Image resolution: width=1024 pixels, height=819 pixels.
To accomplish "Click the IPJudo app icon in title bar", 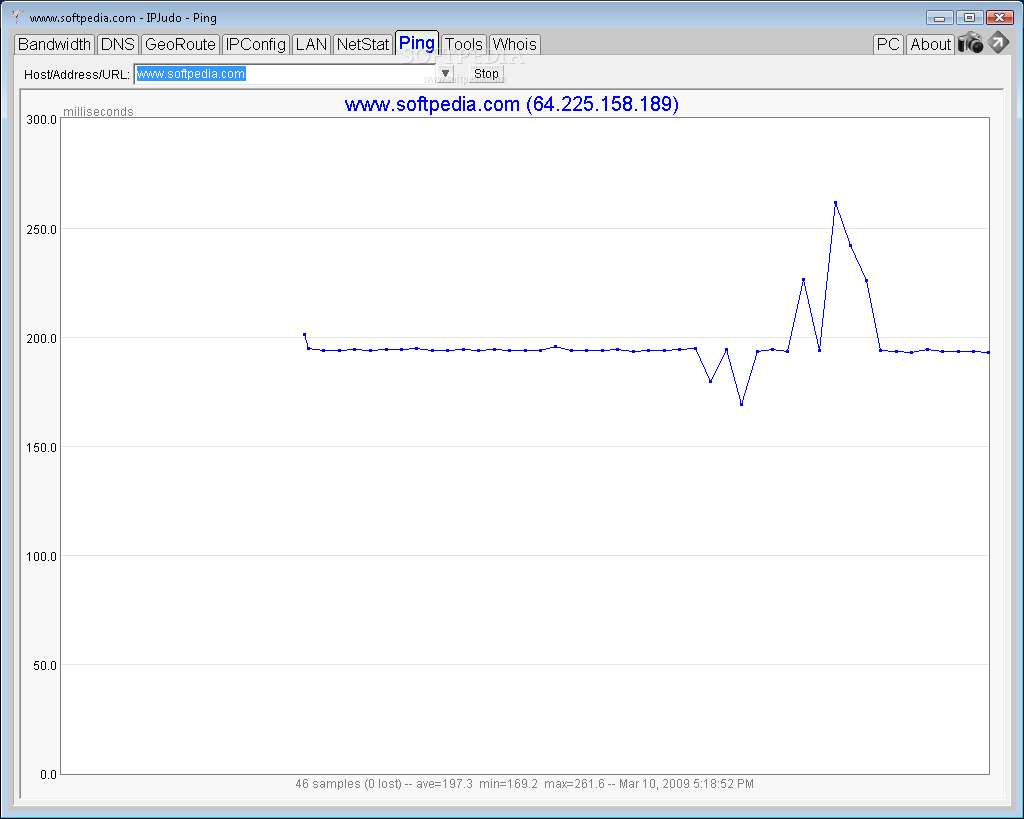I will [x=17, y=17].
